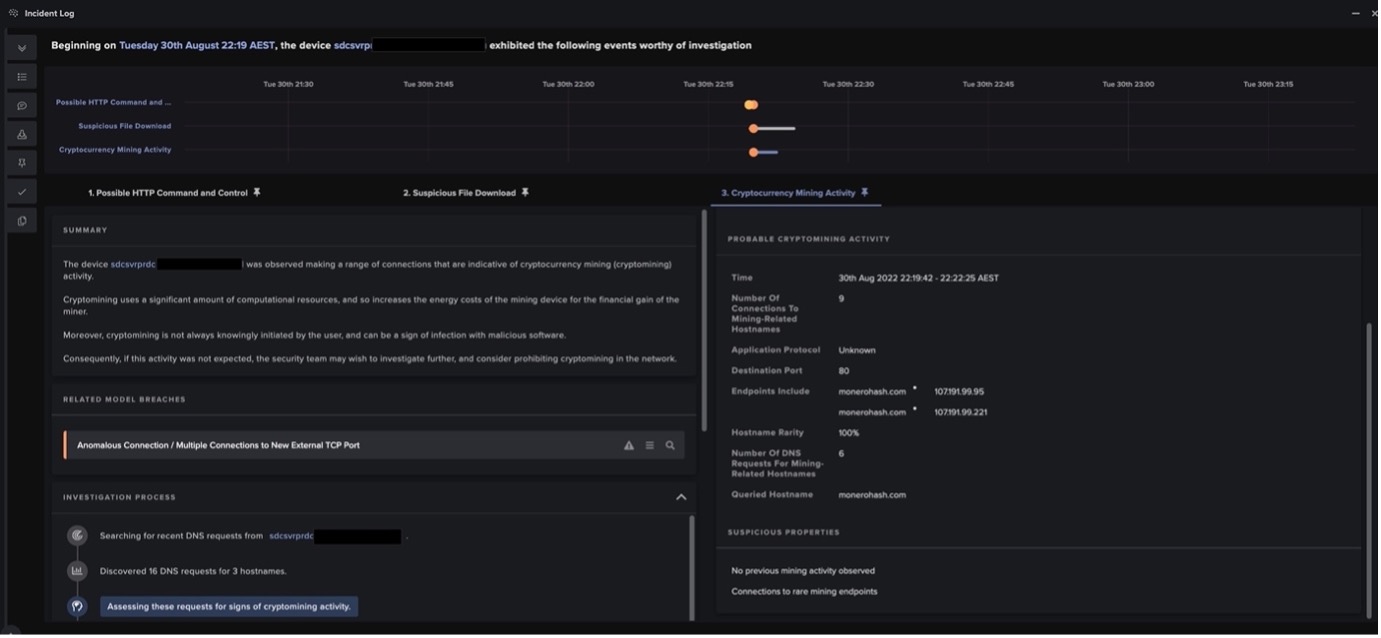Click the Discovered 16 DNS requests chart icon
Screen dimensions: 1381x638
pyautogui.click(x=77, y=571)
